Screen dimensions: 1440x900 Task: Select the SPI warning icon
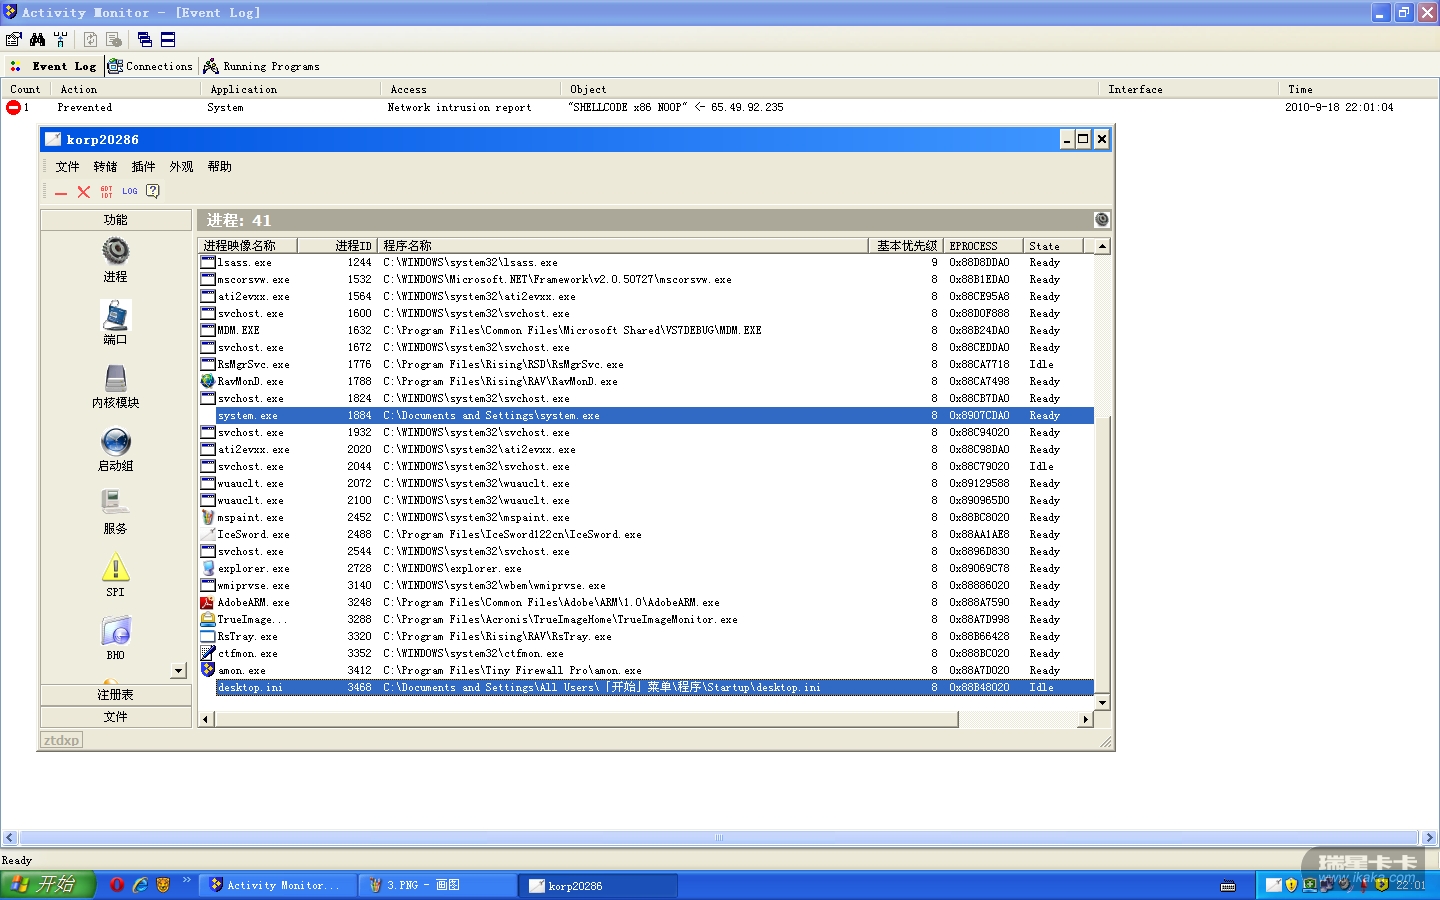click(x=115, y=568)
